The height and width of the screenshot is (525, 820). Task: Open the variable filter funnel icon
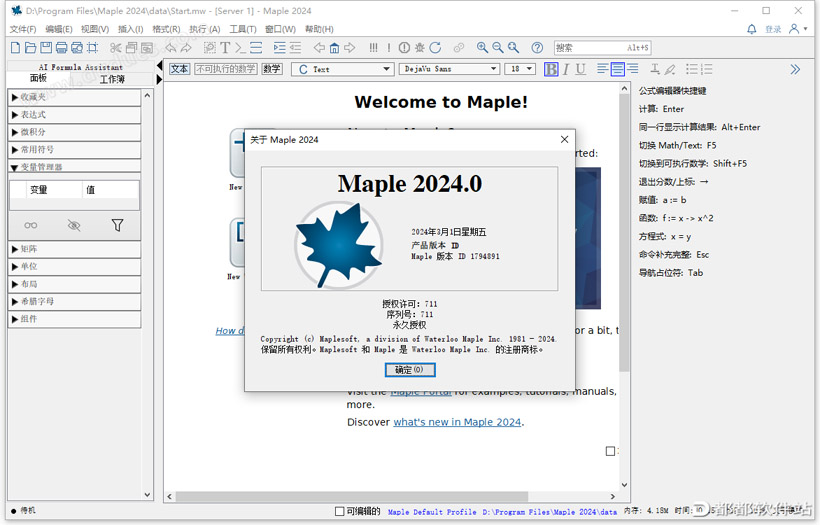click(118, 225)
